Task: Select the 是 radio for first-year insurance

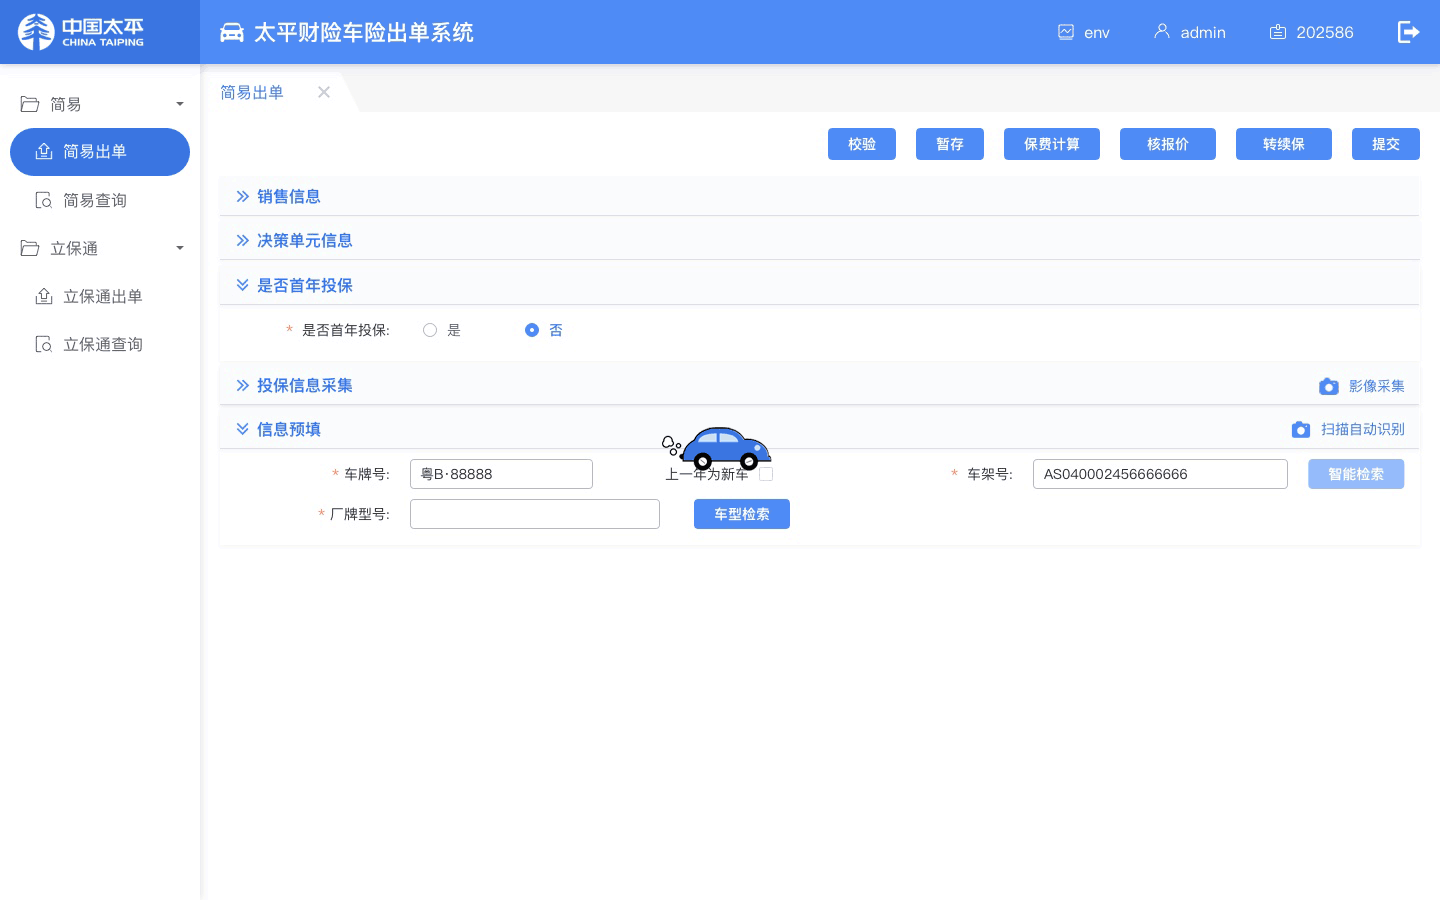Action: pos(430,330)
